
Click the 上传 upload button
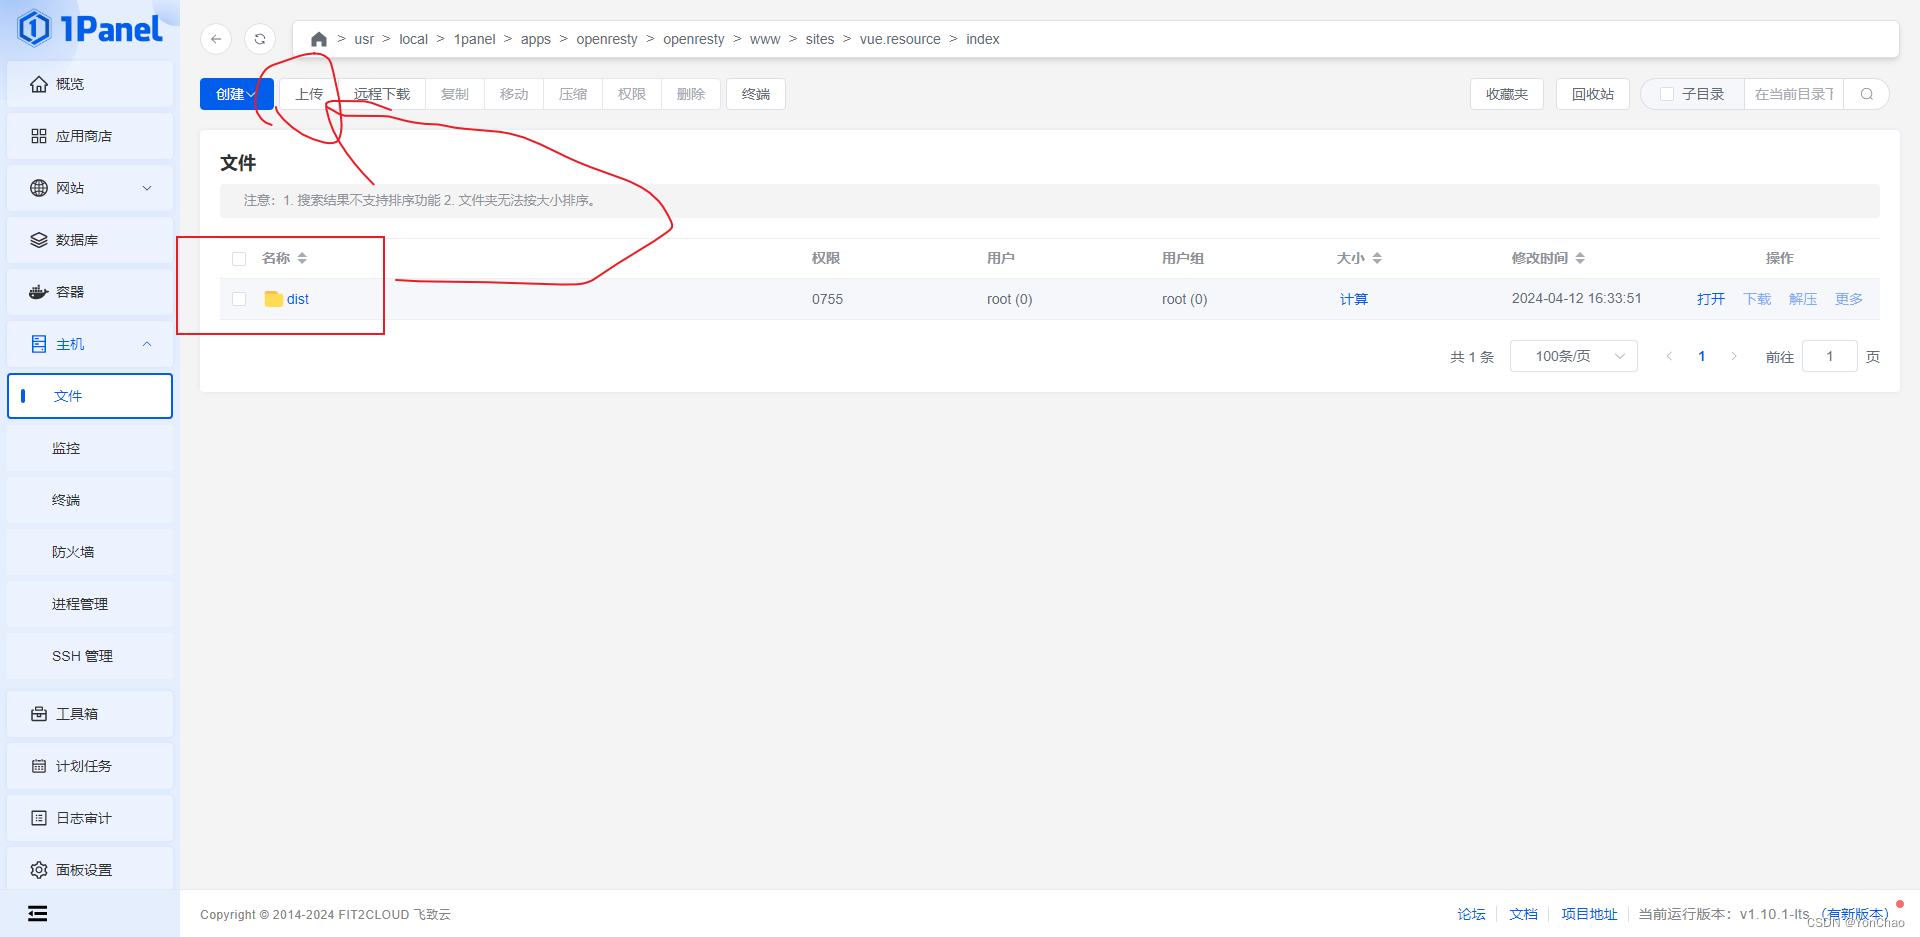pyautogui.click(x=309, y=94)
